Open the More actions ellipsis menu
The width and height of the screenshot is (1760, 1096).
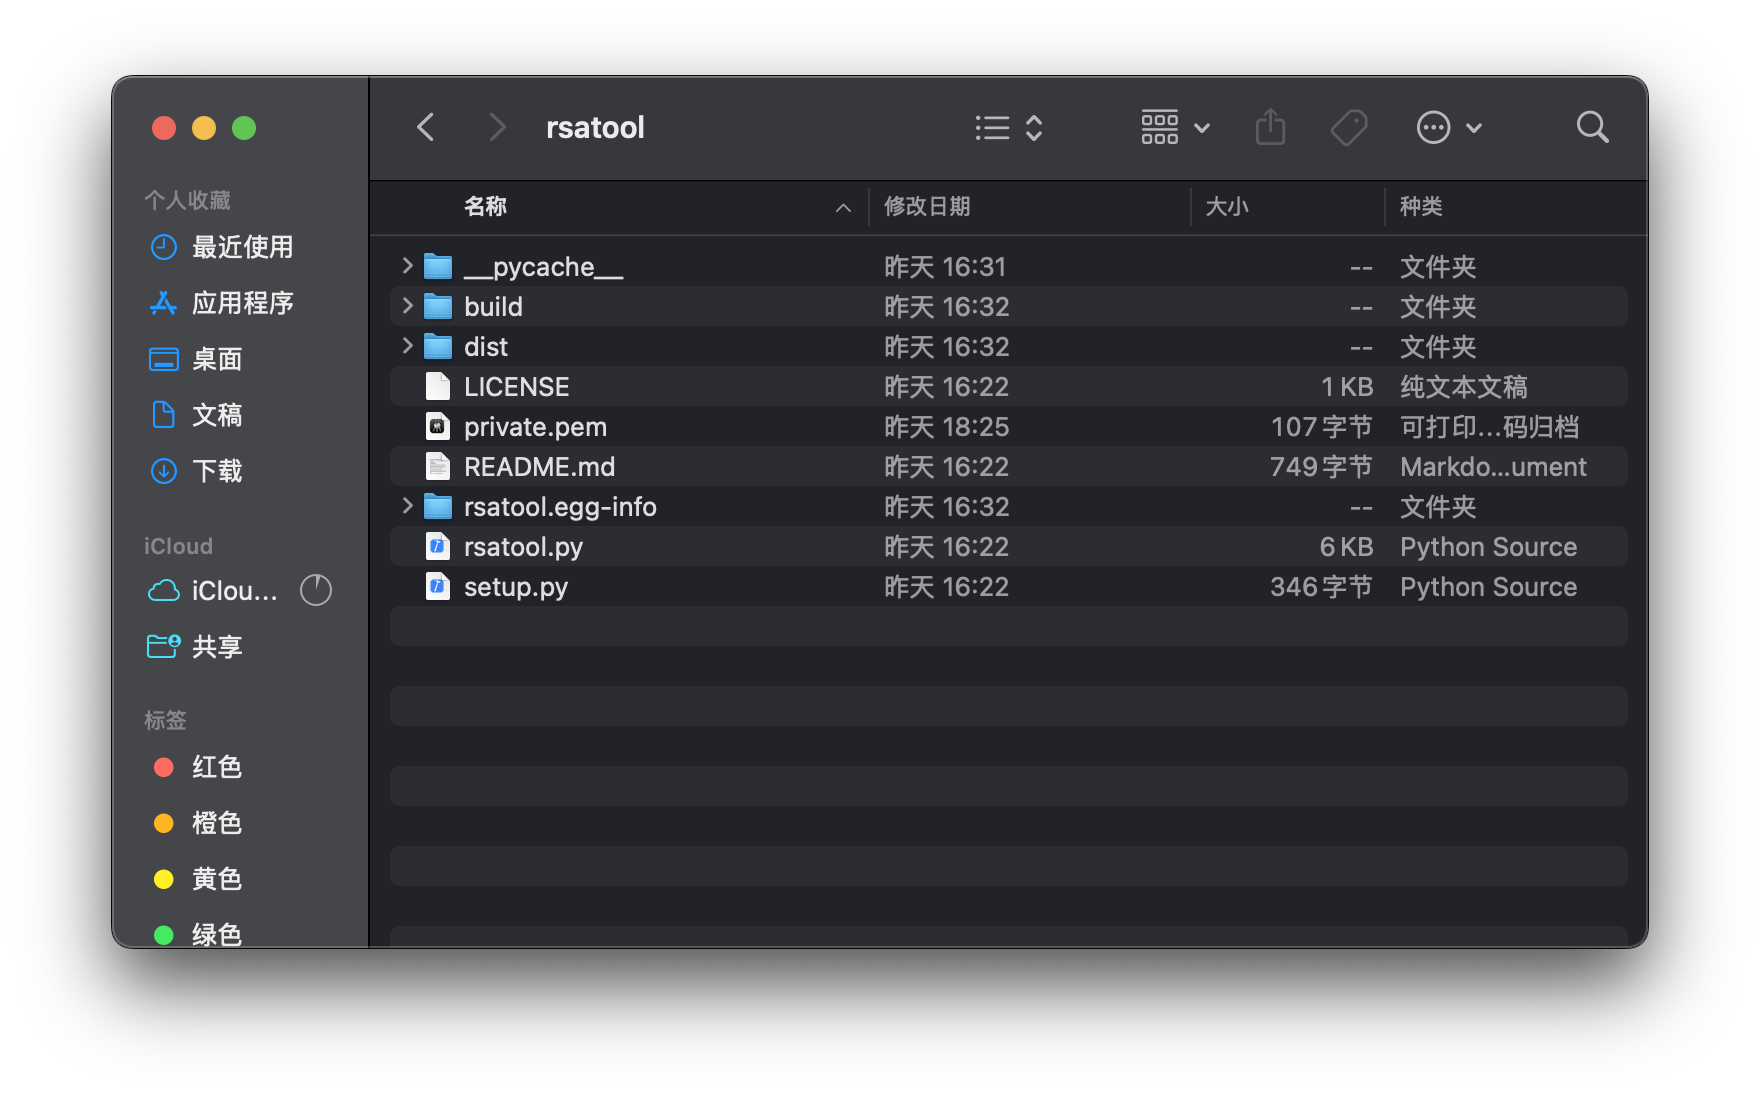pyautogui.click(x=1449, y=127)
